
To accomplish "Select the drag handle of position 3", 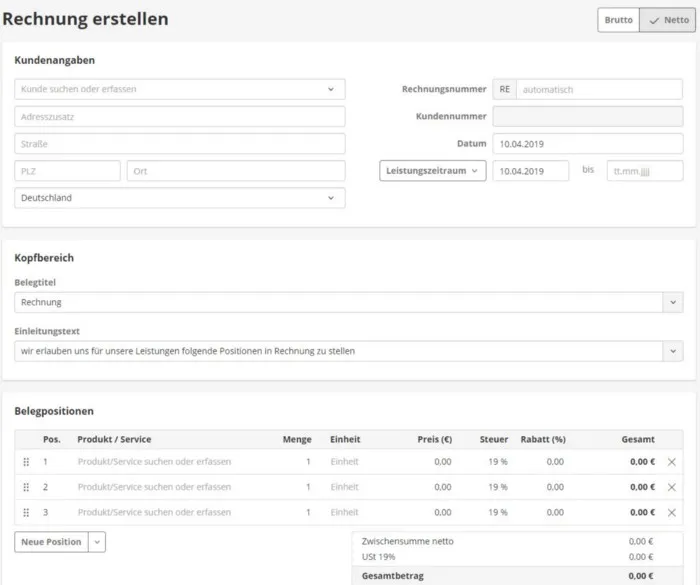I will [26, 513].
